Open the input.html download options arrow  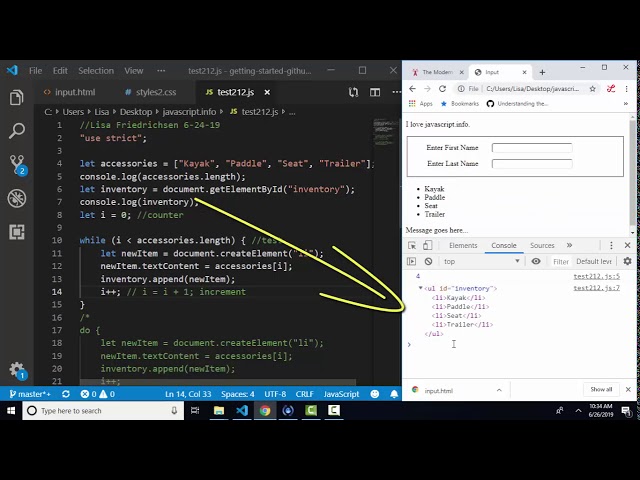pyautogui.click(x=499, y=390)
